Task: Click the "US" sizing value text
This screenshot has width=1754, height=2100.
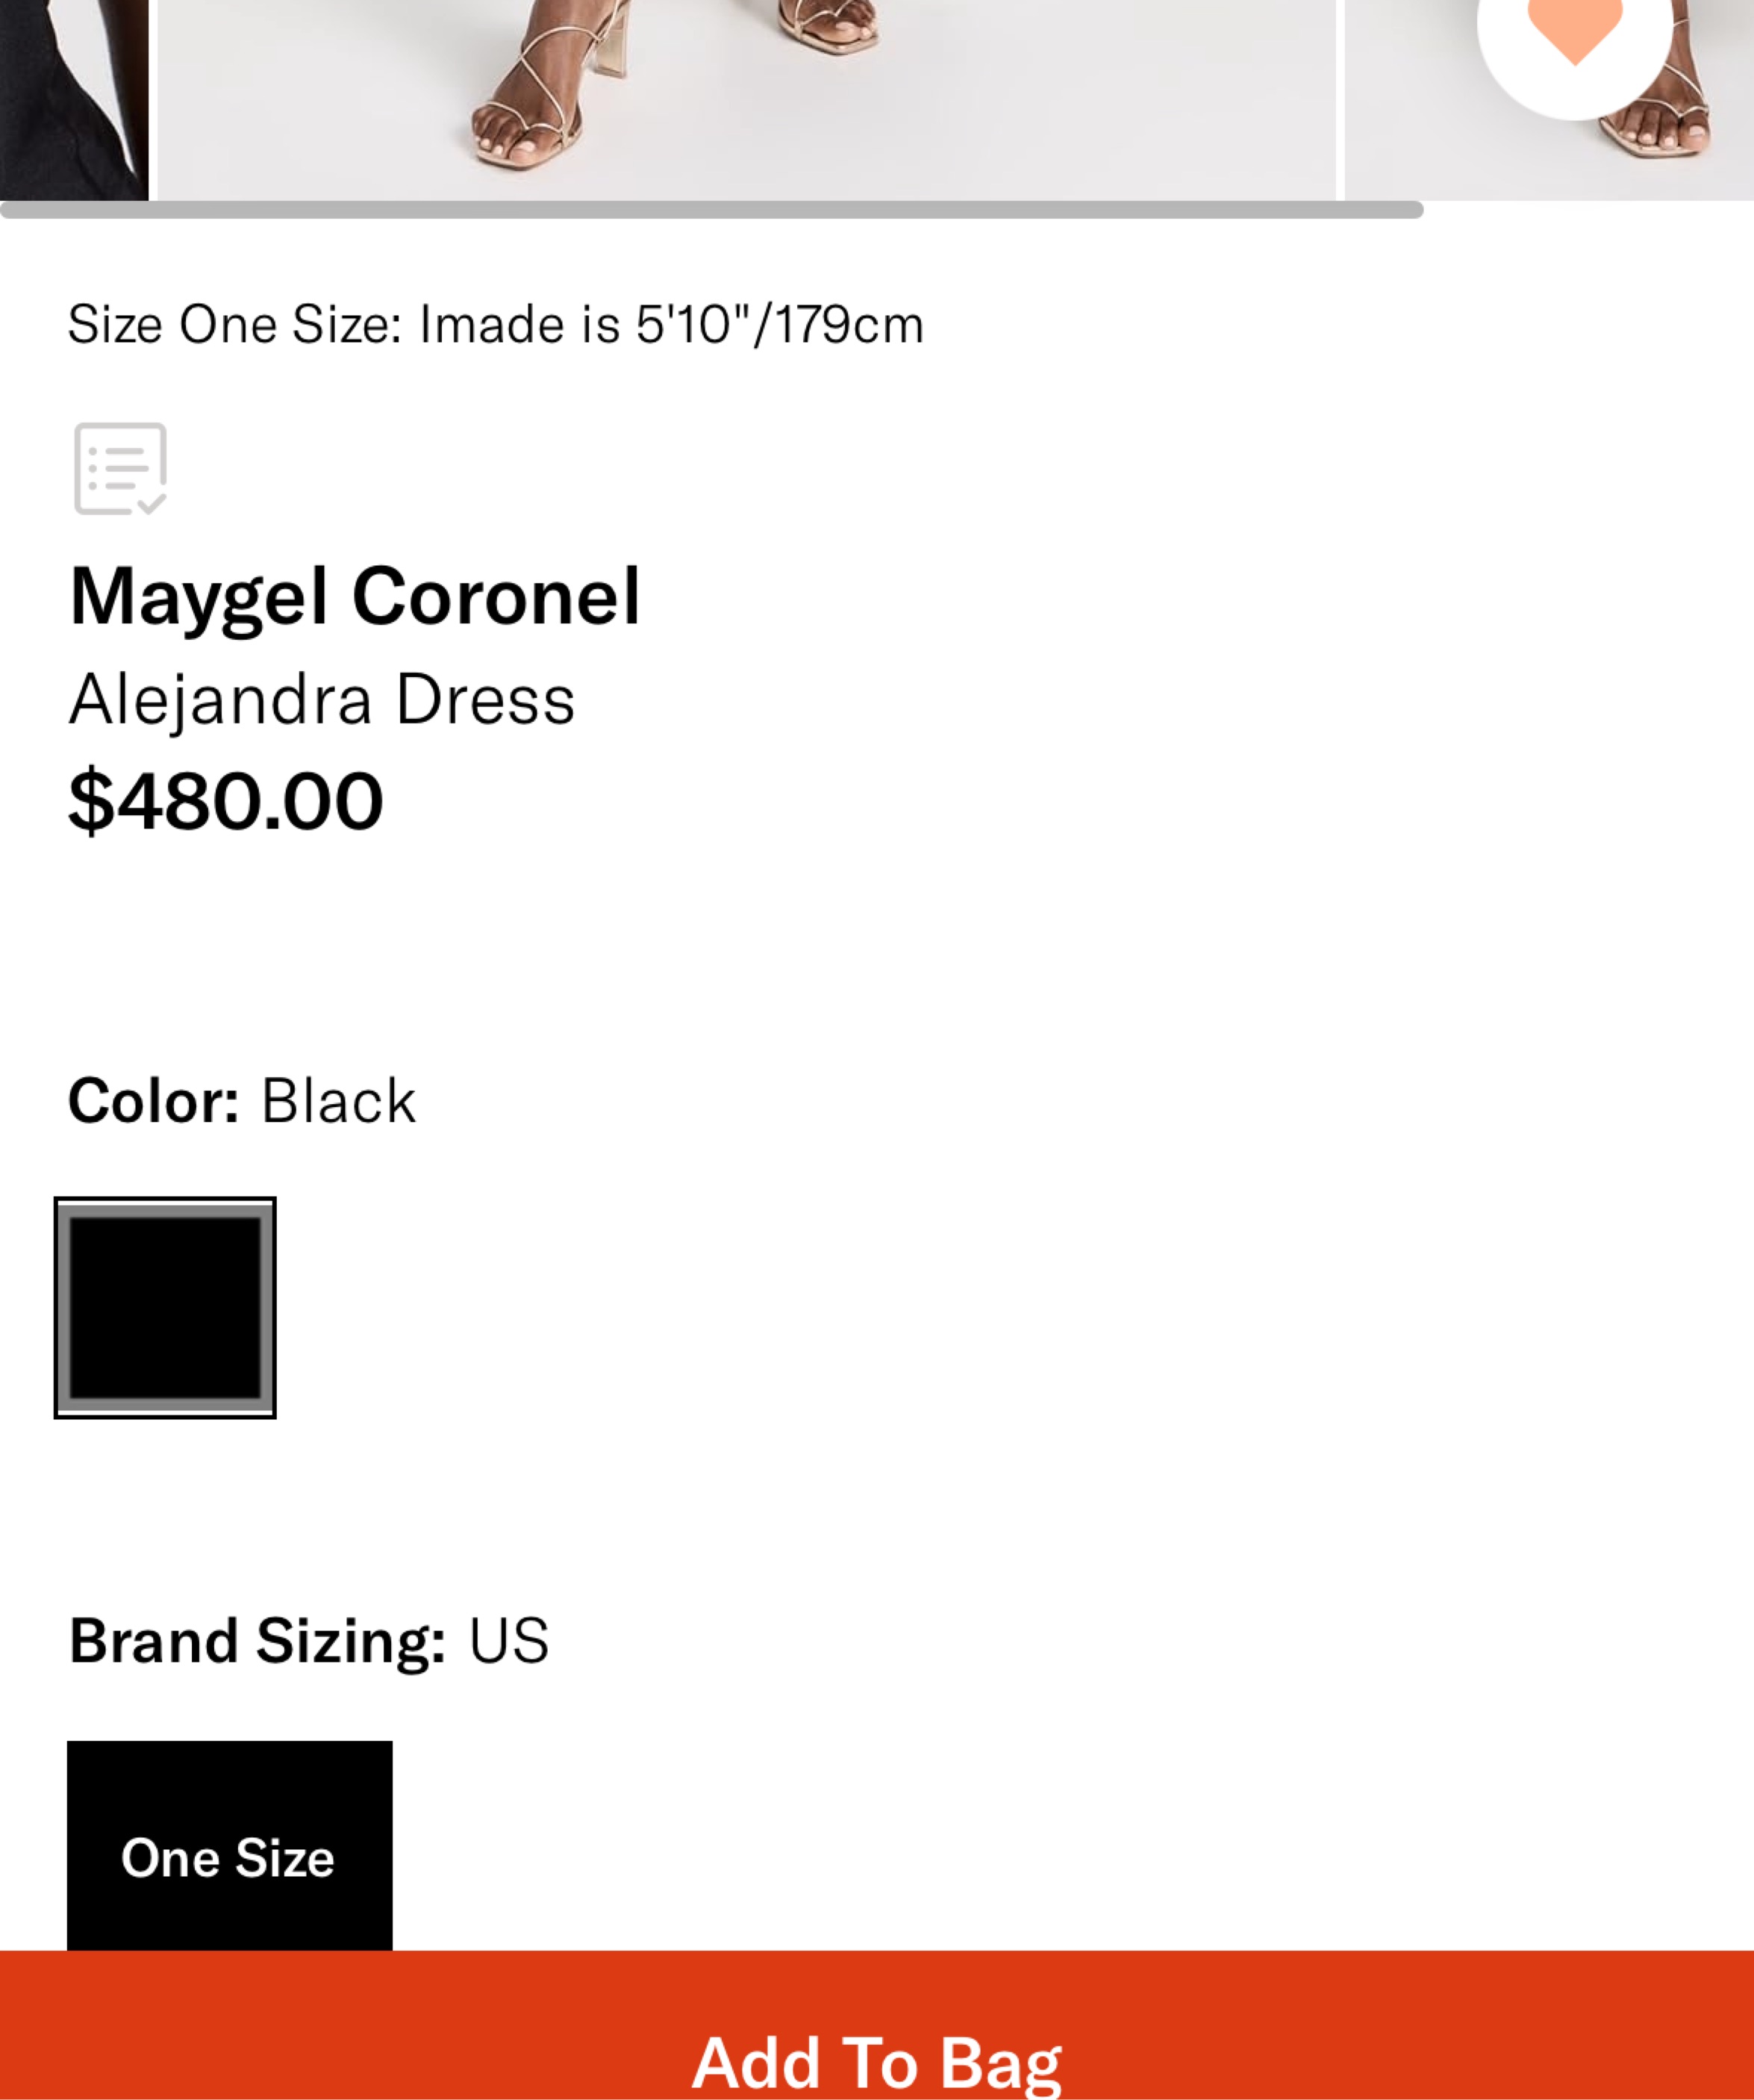Action: [x=509, y=1641]
